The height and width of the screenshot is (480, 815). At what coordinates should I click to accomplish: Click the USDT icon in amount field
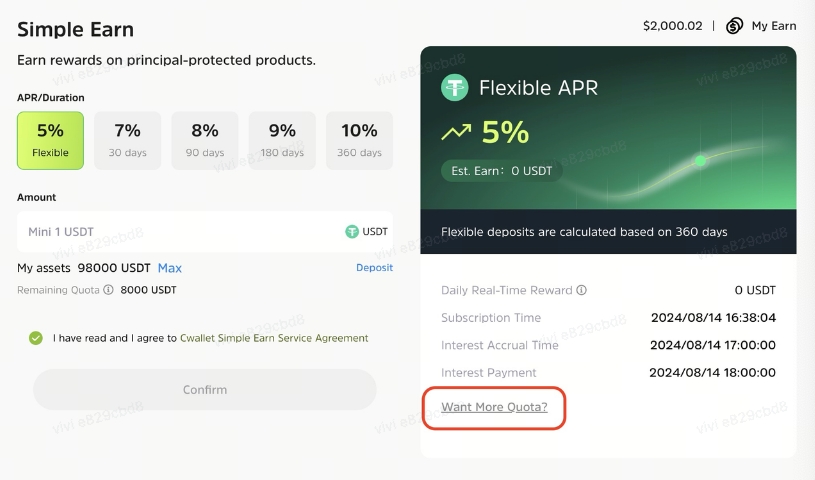pos(352,231)
